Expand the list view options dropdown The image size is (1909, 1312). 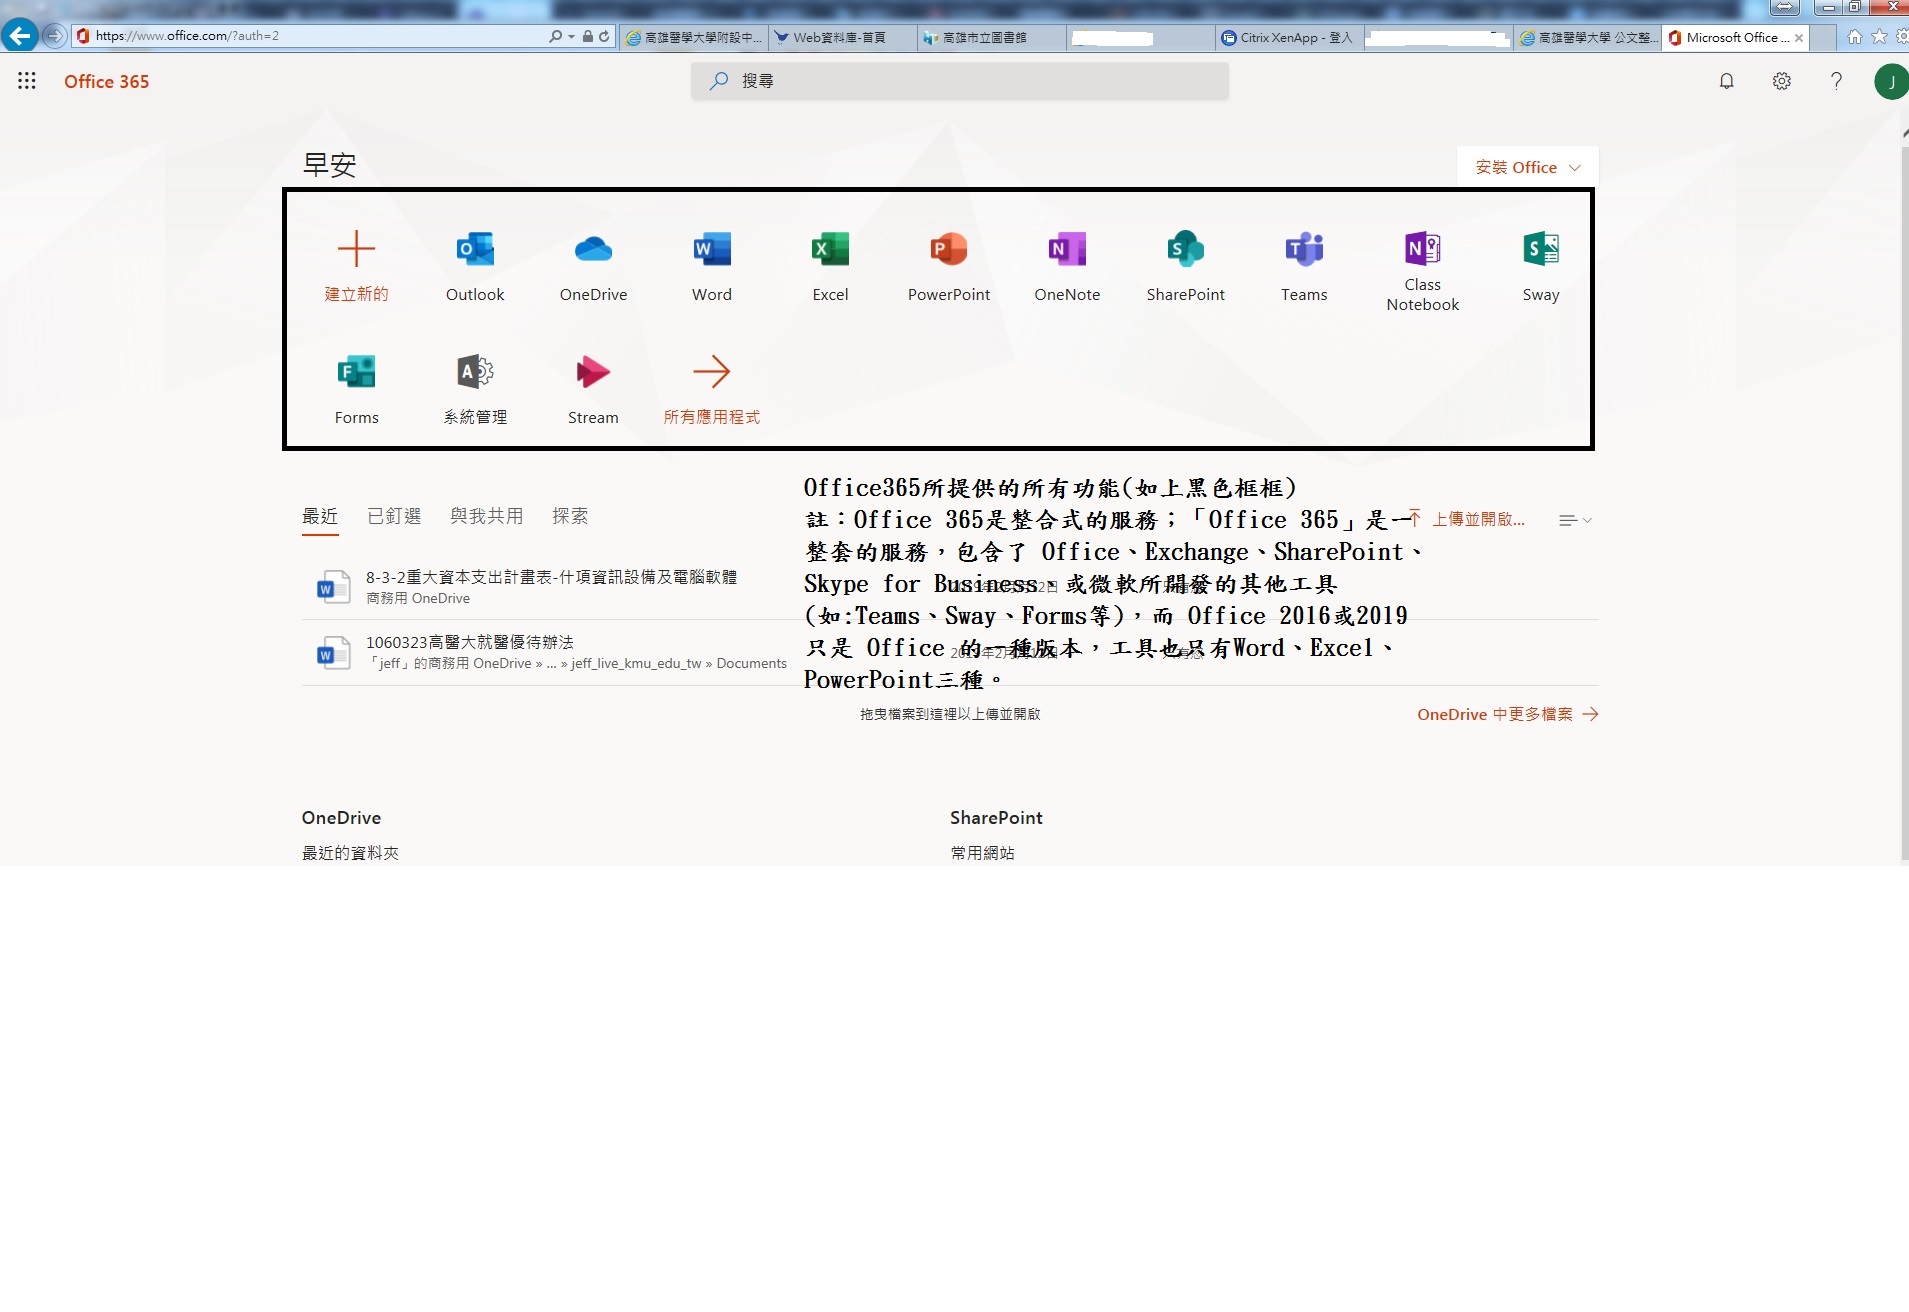[1575, 520]
